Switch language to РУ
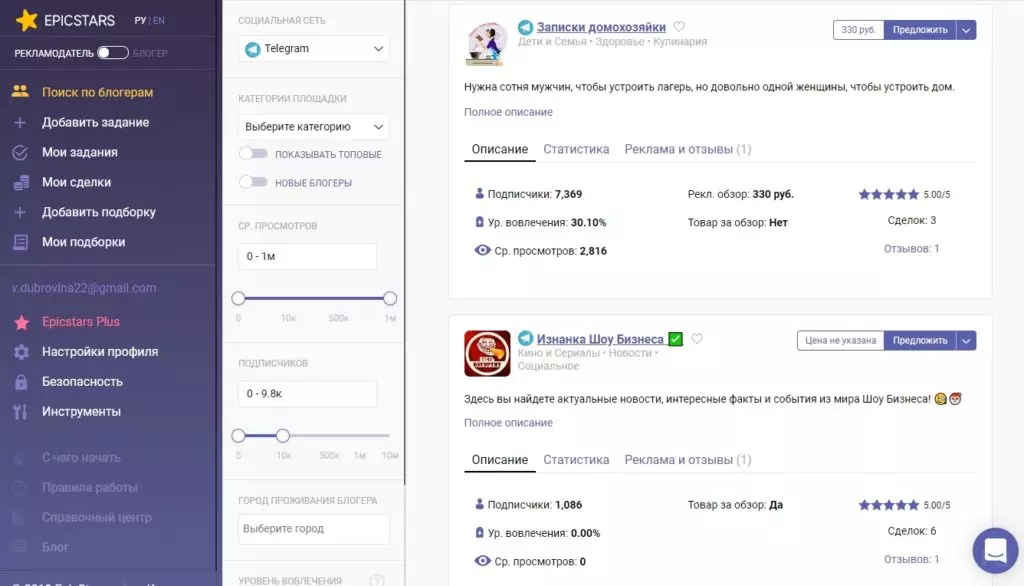The height and width of the screenshot is (586, 1024). [x=140, y=20]
